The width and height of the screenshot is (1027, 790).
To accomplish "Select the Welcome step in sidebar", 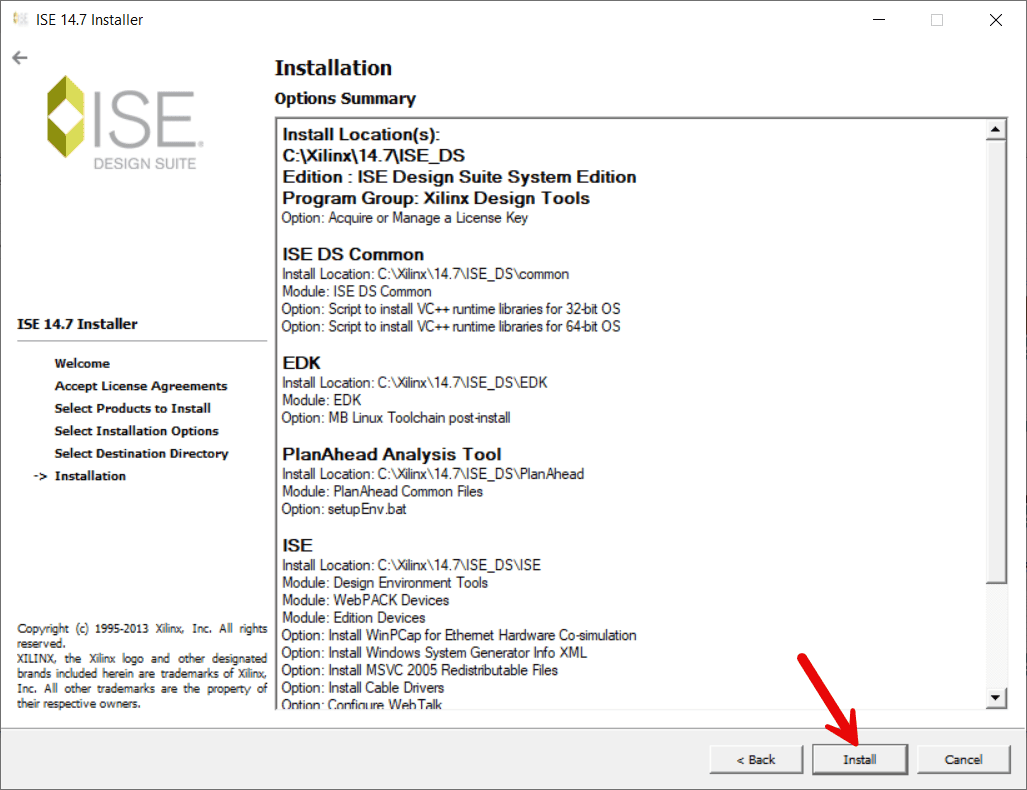I will click(x=82, y=363).
